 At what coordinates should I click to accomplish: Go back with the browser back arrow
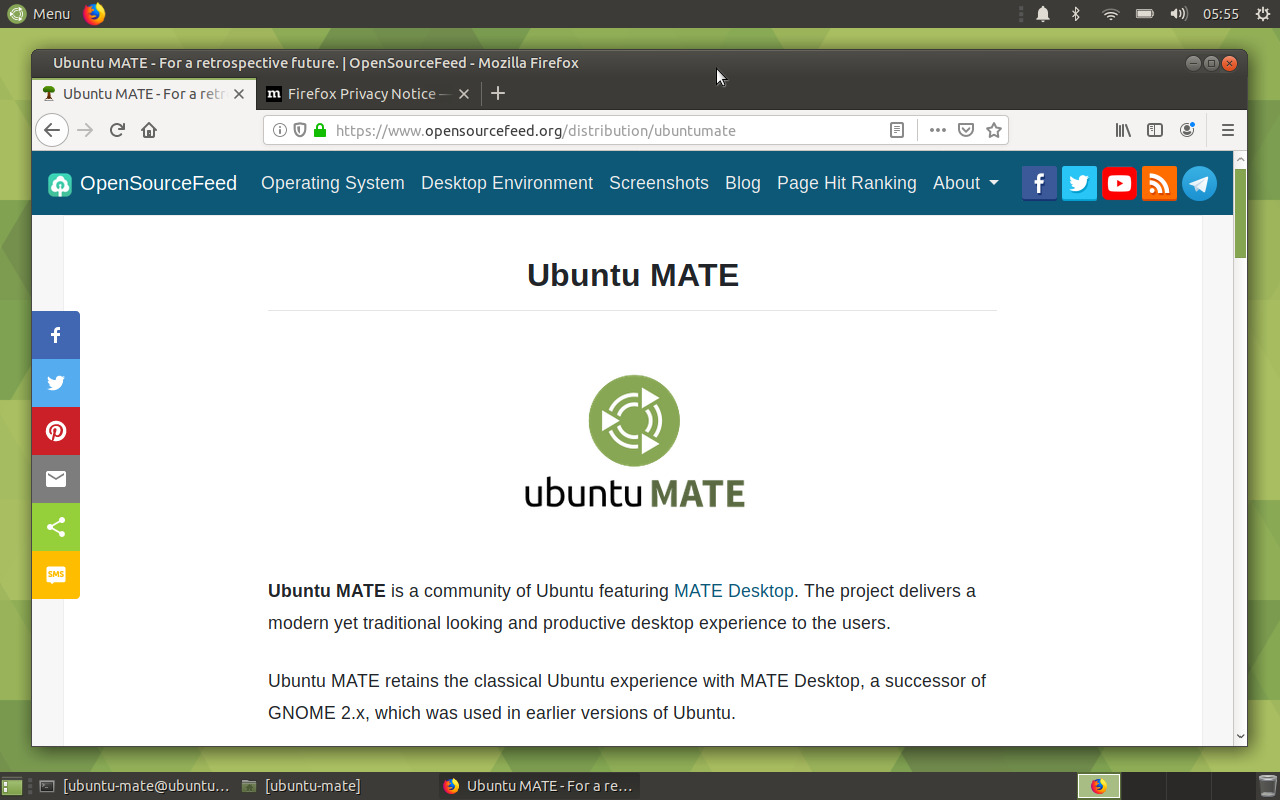coord(52,130)
